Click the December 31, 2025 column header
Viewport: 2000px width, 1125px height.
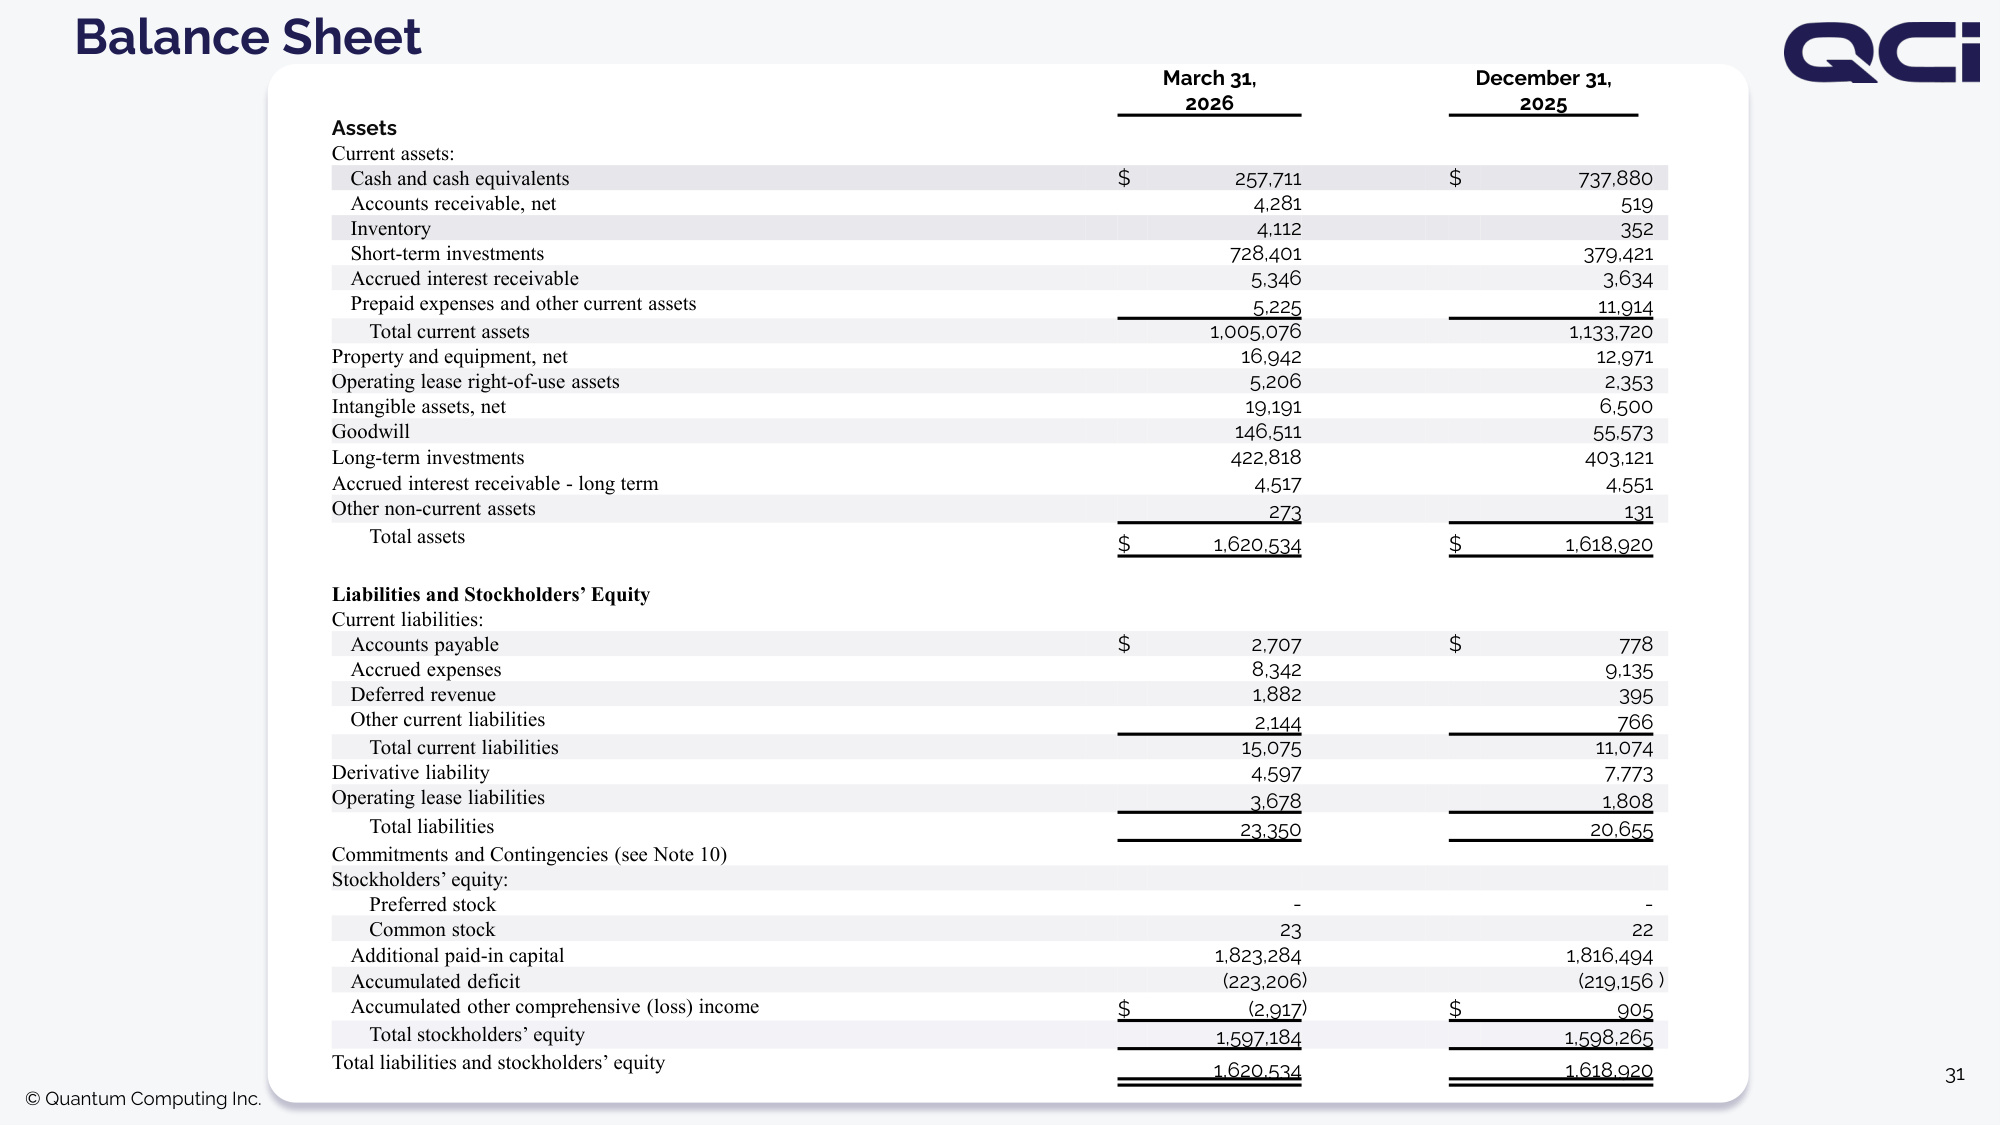point(1543,90)
